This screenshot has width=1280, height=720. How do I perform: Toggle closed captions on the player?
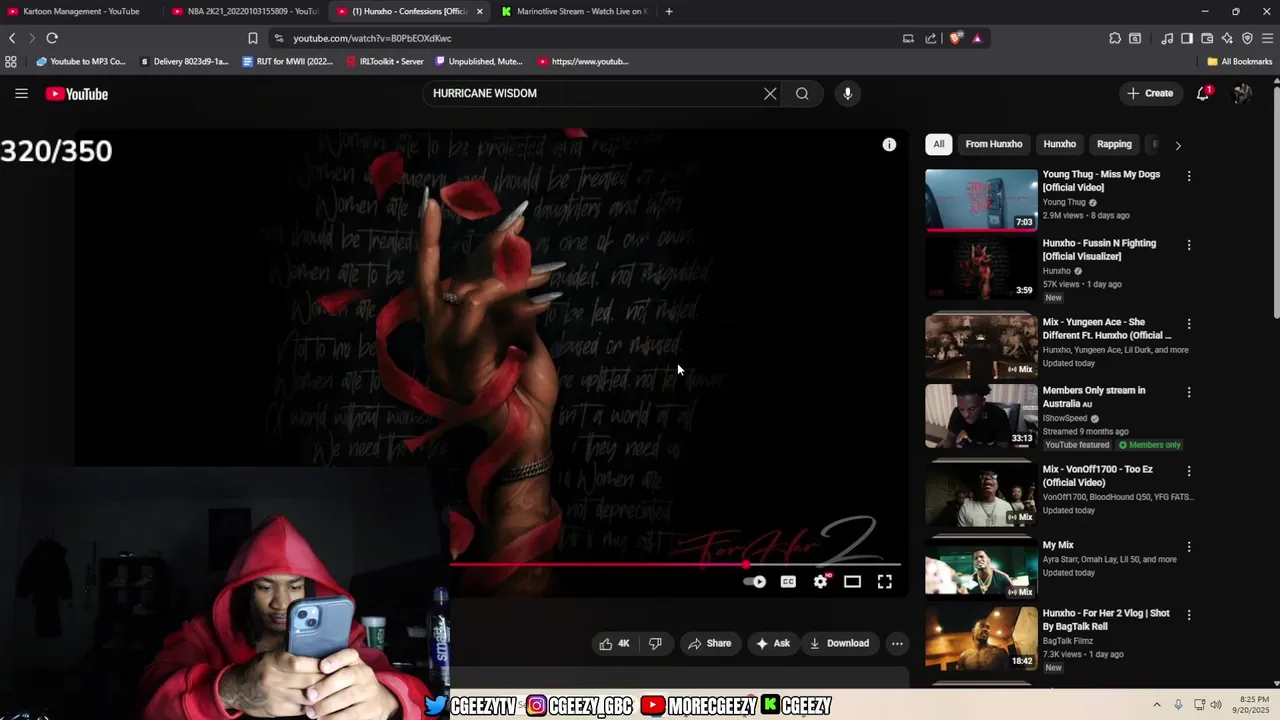pyautogui.click(x=788, y=581)
